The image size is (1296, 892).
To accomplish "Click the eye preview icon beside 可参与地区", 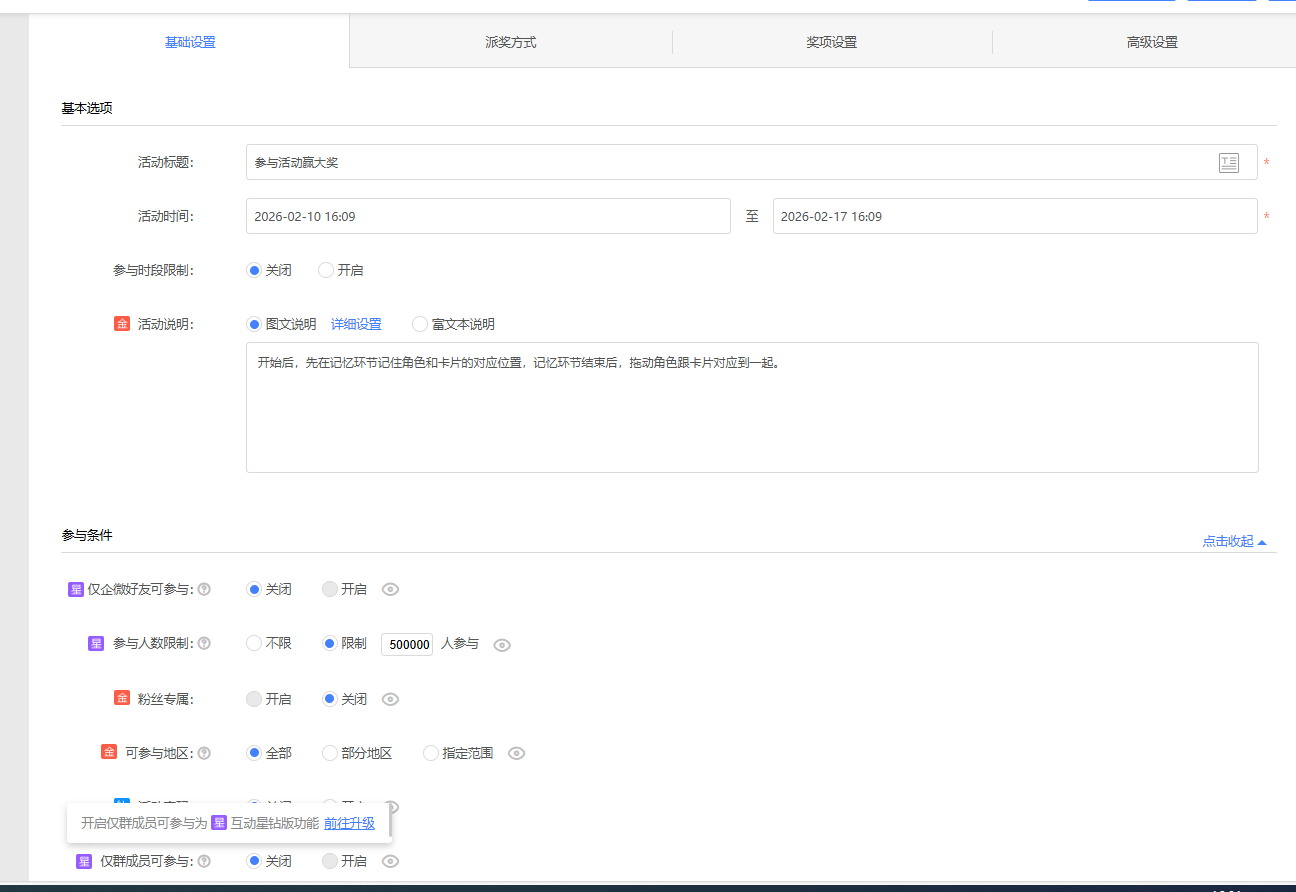I will pos(516,752).
